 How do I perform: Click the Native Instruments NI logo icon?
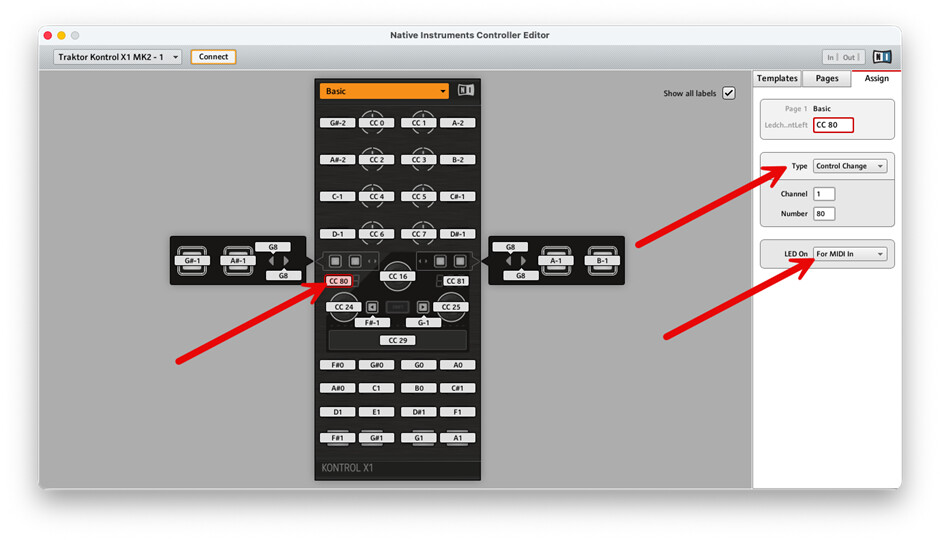[881, 57]
